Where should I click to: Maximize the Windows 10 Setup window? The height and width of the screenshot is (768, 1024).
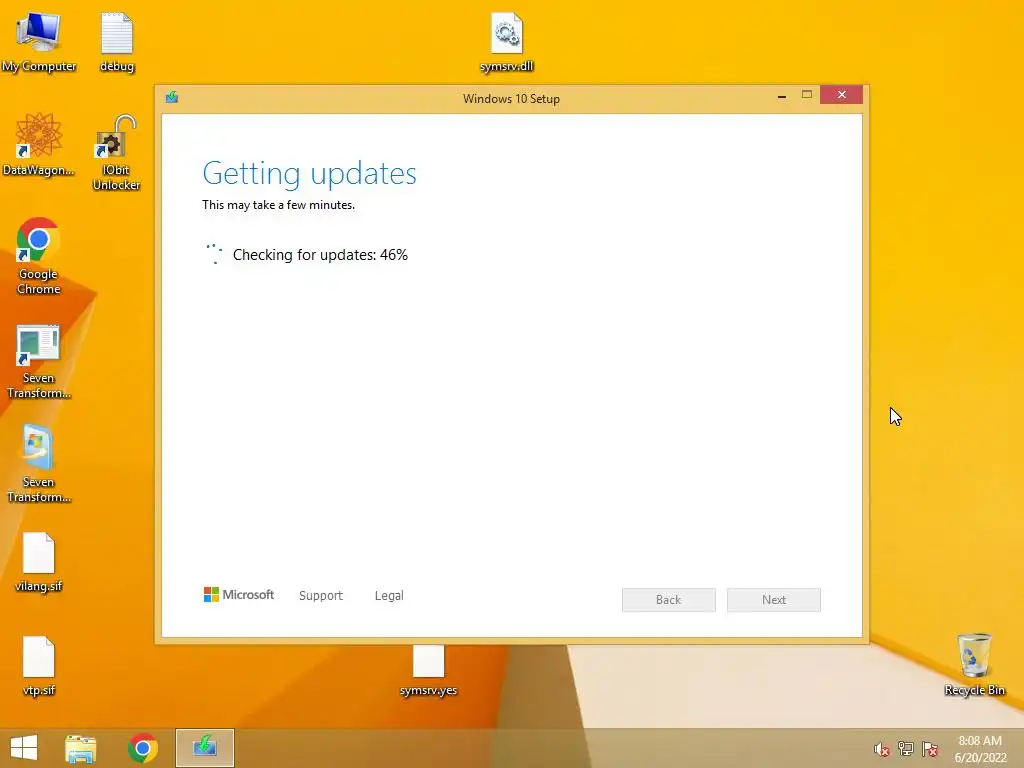click(x=807, y=95)
